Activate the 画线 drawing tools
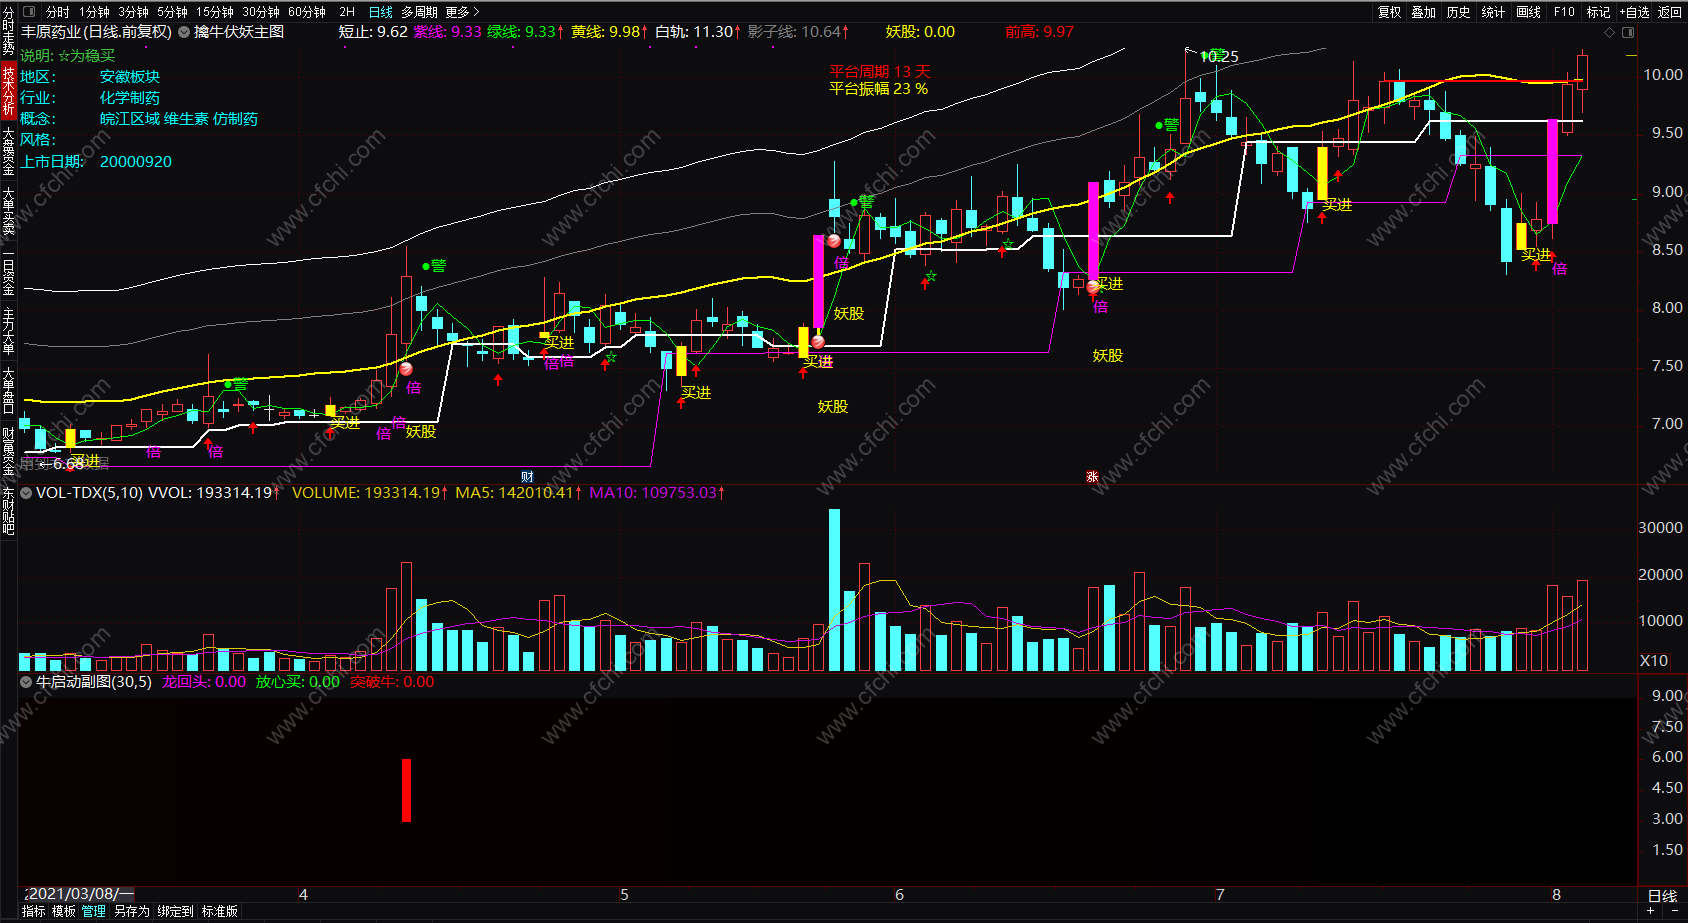Screen dimensions: 1688x923 (x=1528, y=12)
